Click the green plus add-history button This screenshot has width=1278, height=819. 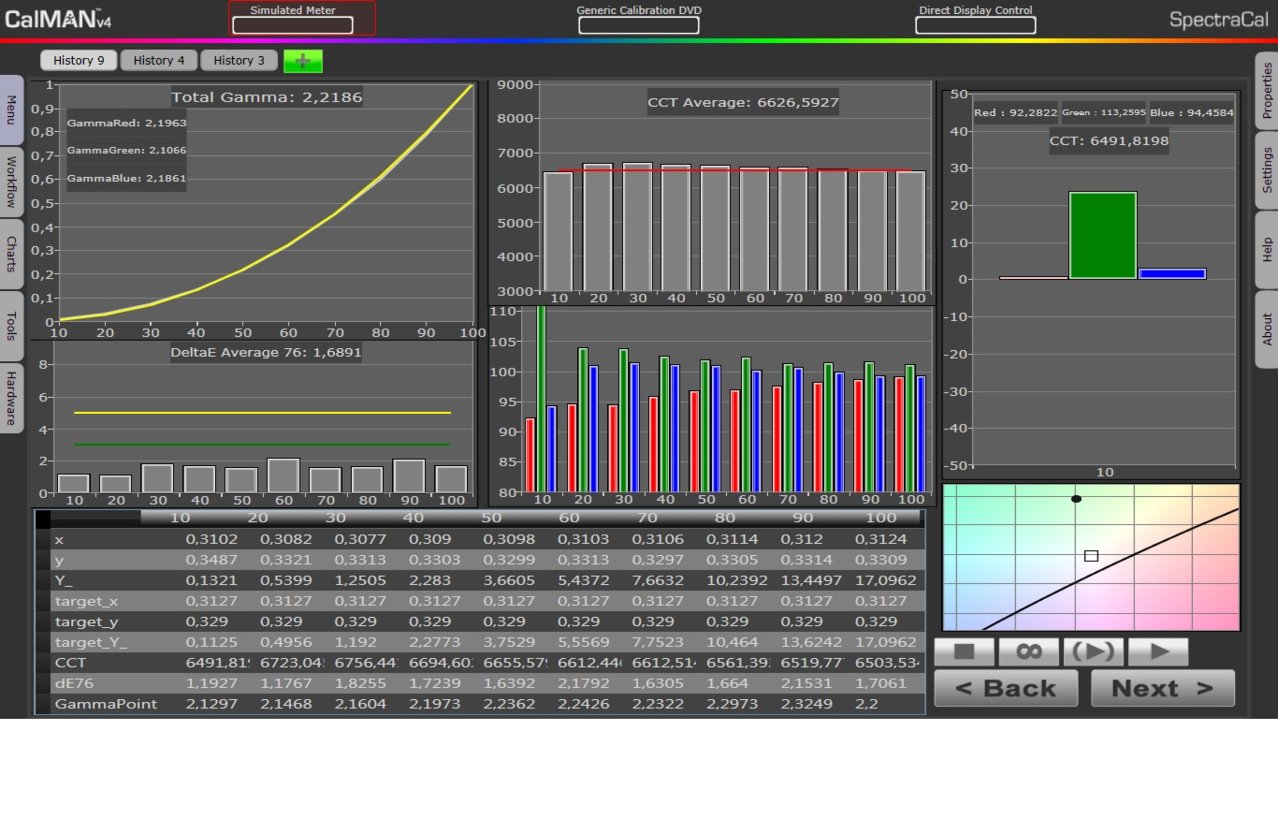pyautogui.click(x=303, y=61)
